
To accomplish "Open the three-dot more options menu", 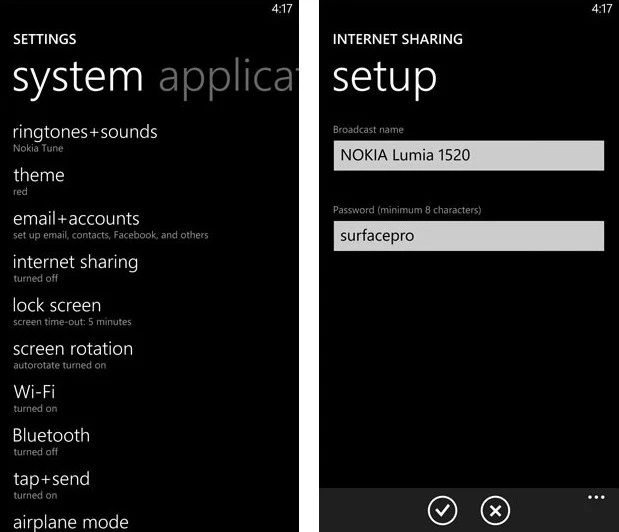I will click(x=596, y=497).
